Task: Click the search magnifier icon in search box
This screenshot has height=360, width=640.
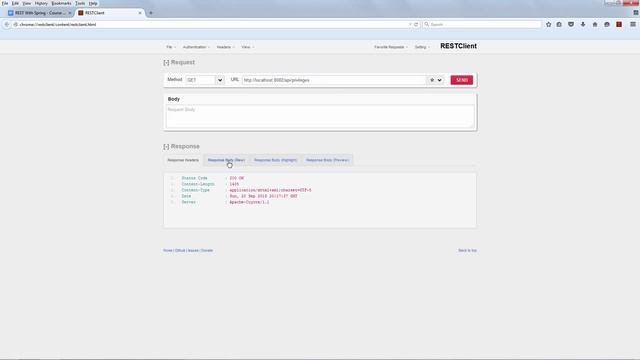Action: 427,24
